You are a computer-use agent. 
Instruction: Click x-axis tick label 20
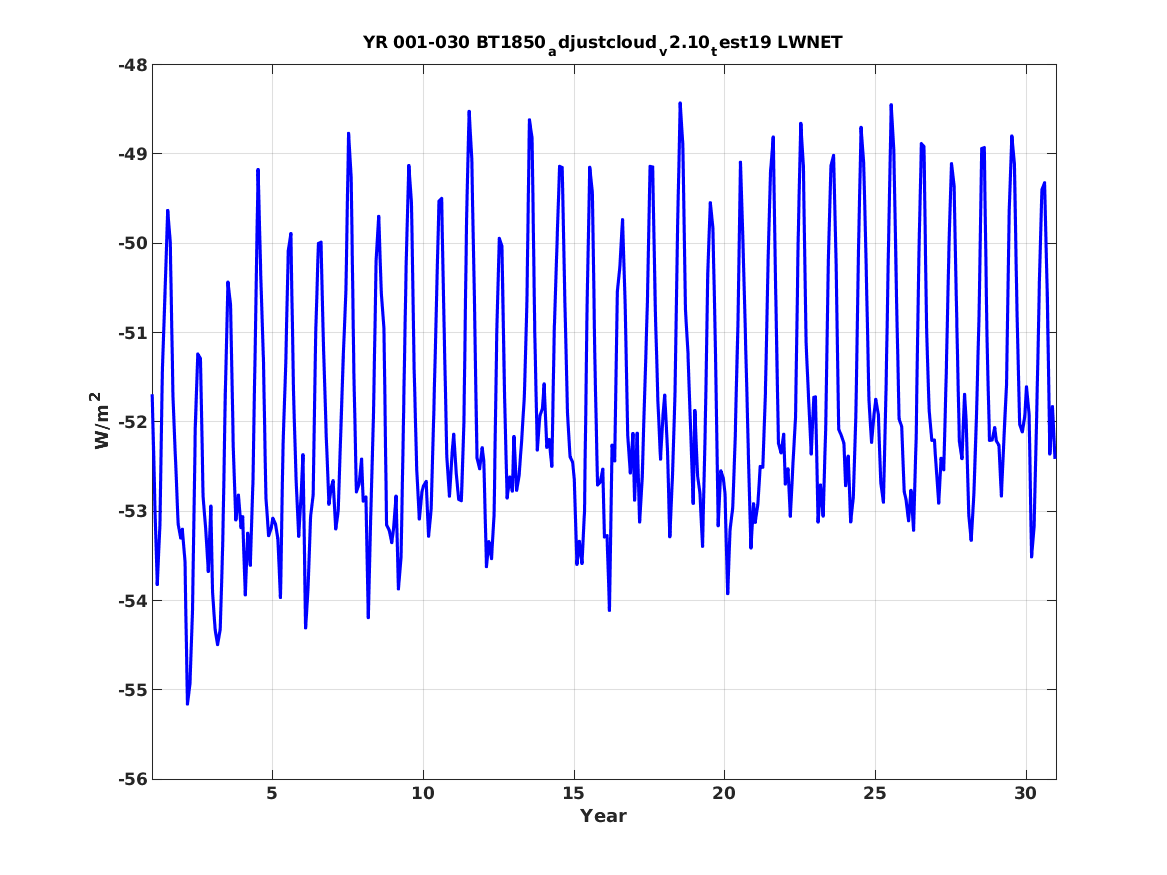[x=724, y=794]
